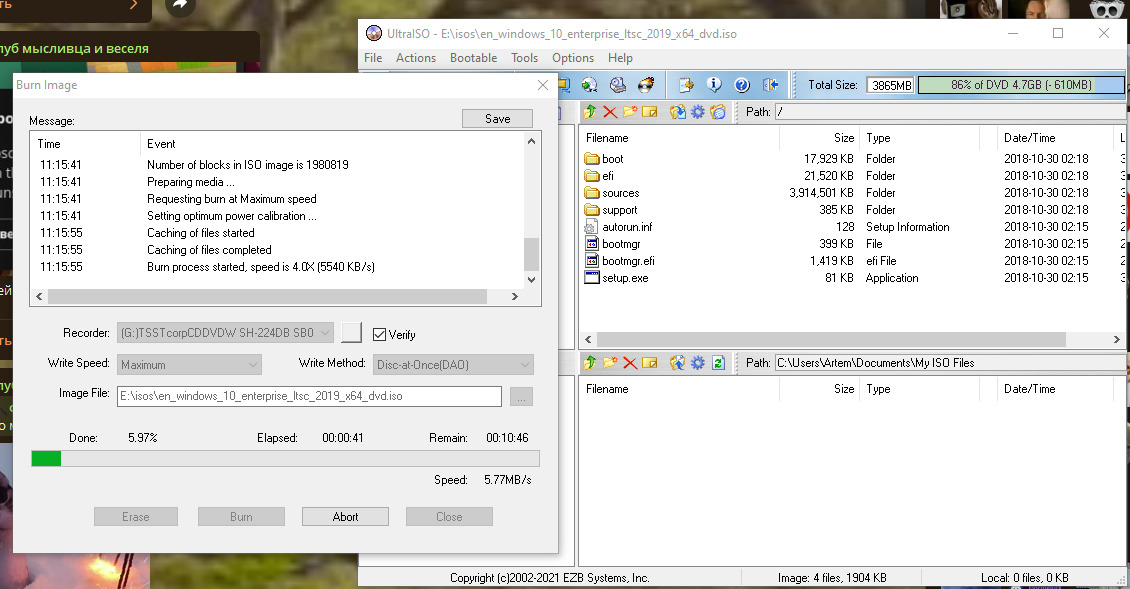Viewport: 1130px width, 589px height.
Task: Click the gear icon in local pane toolbar
Action: click(698, 363)
